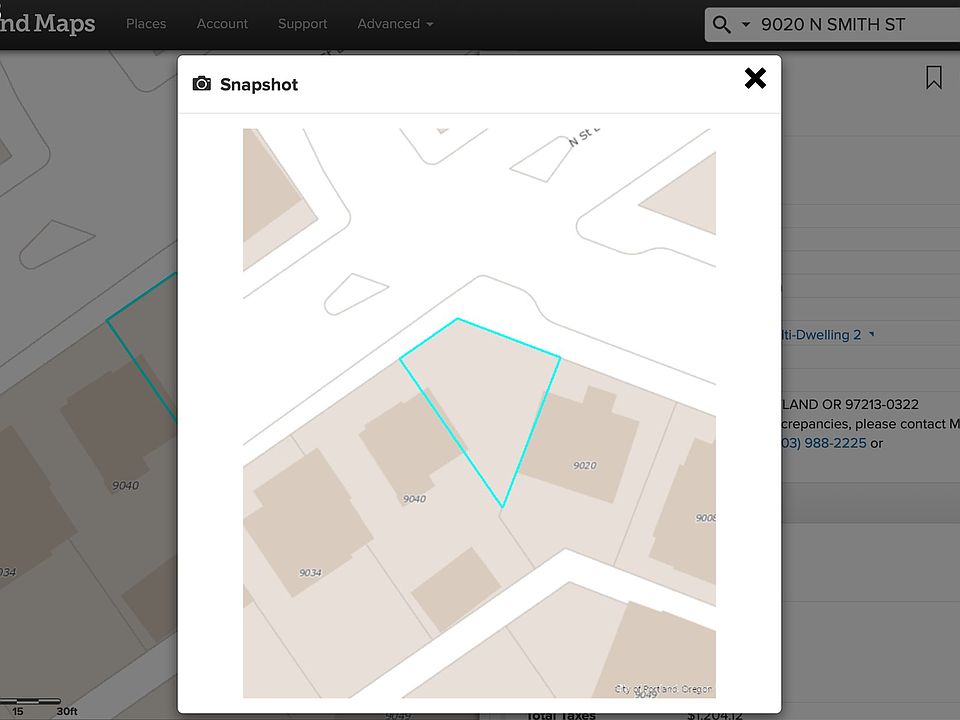960x720 pixels.
Task: Open the search type dropdown caret
Action: pos(746,24)
